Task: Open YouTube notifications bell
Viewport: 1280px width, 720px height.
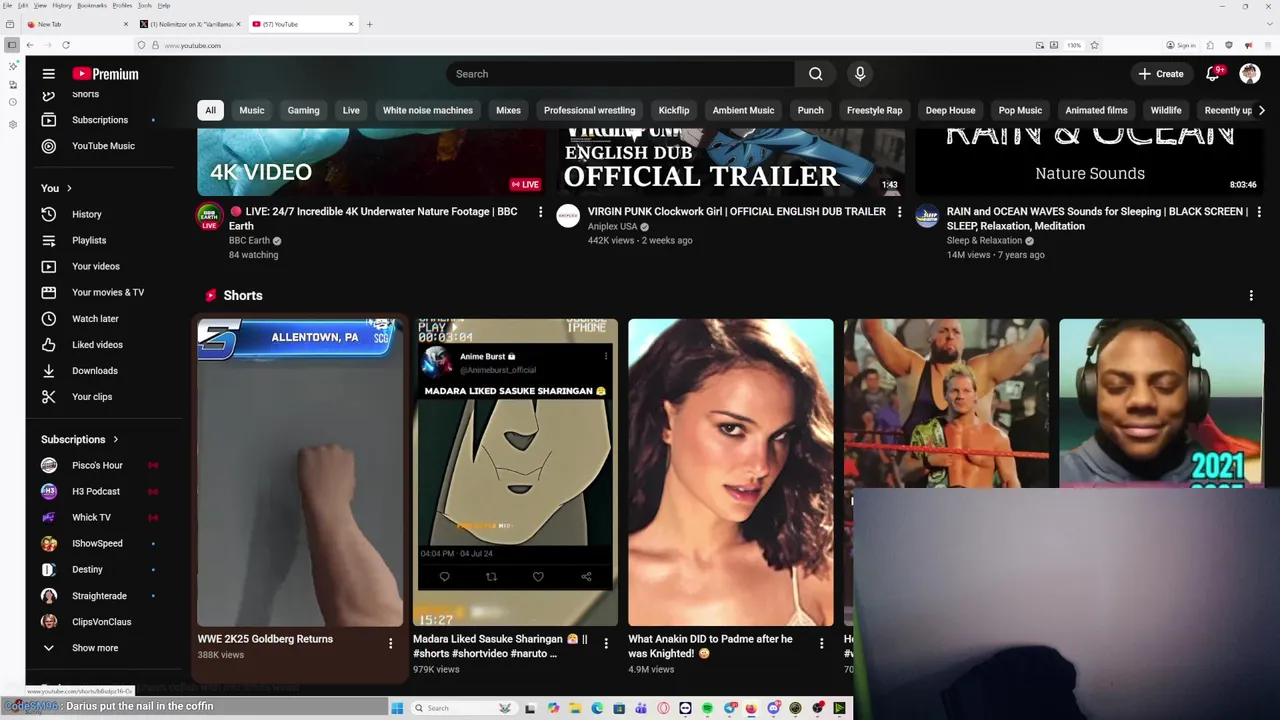Action: pyautogui.click(x=1213, y=74)
